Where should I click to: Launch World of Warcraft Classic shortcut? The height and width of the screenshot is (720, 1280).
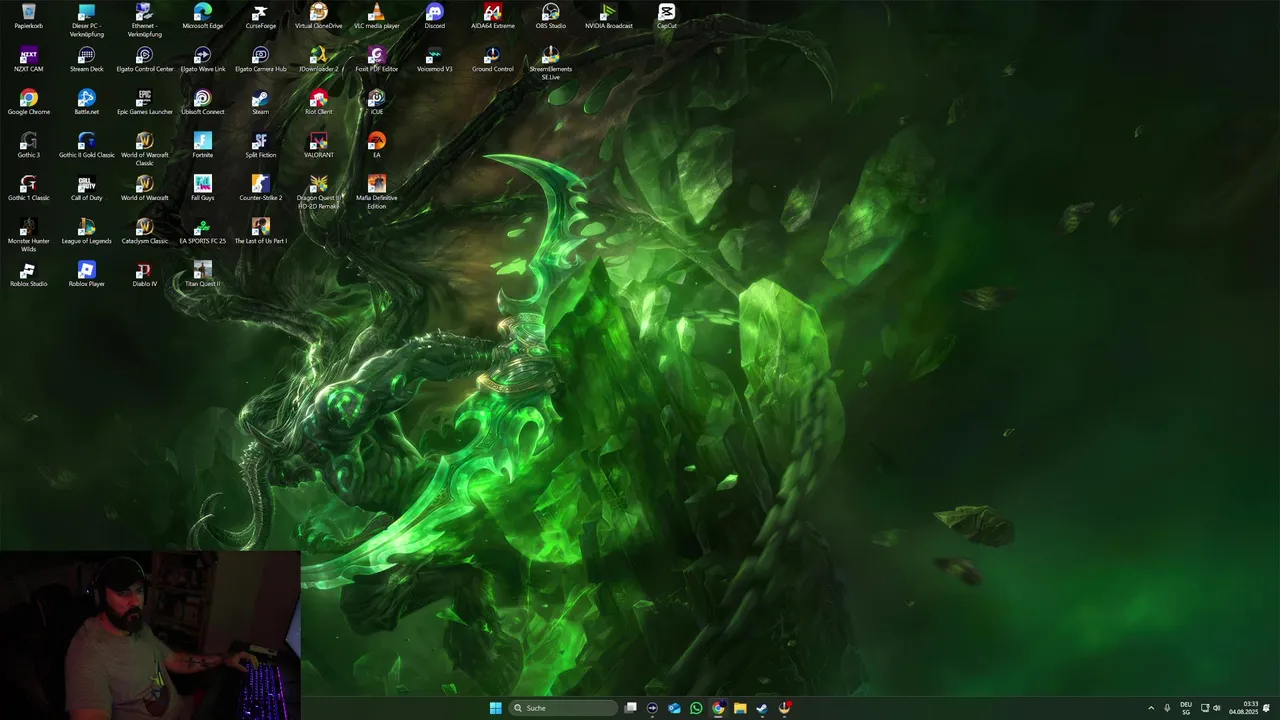(145, 149)
